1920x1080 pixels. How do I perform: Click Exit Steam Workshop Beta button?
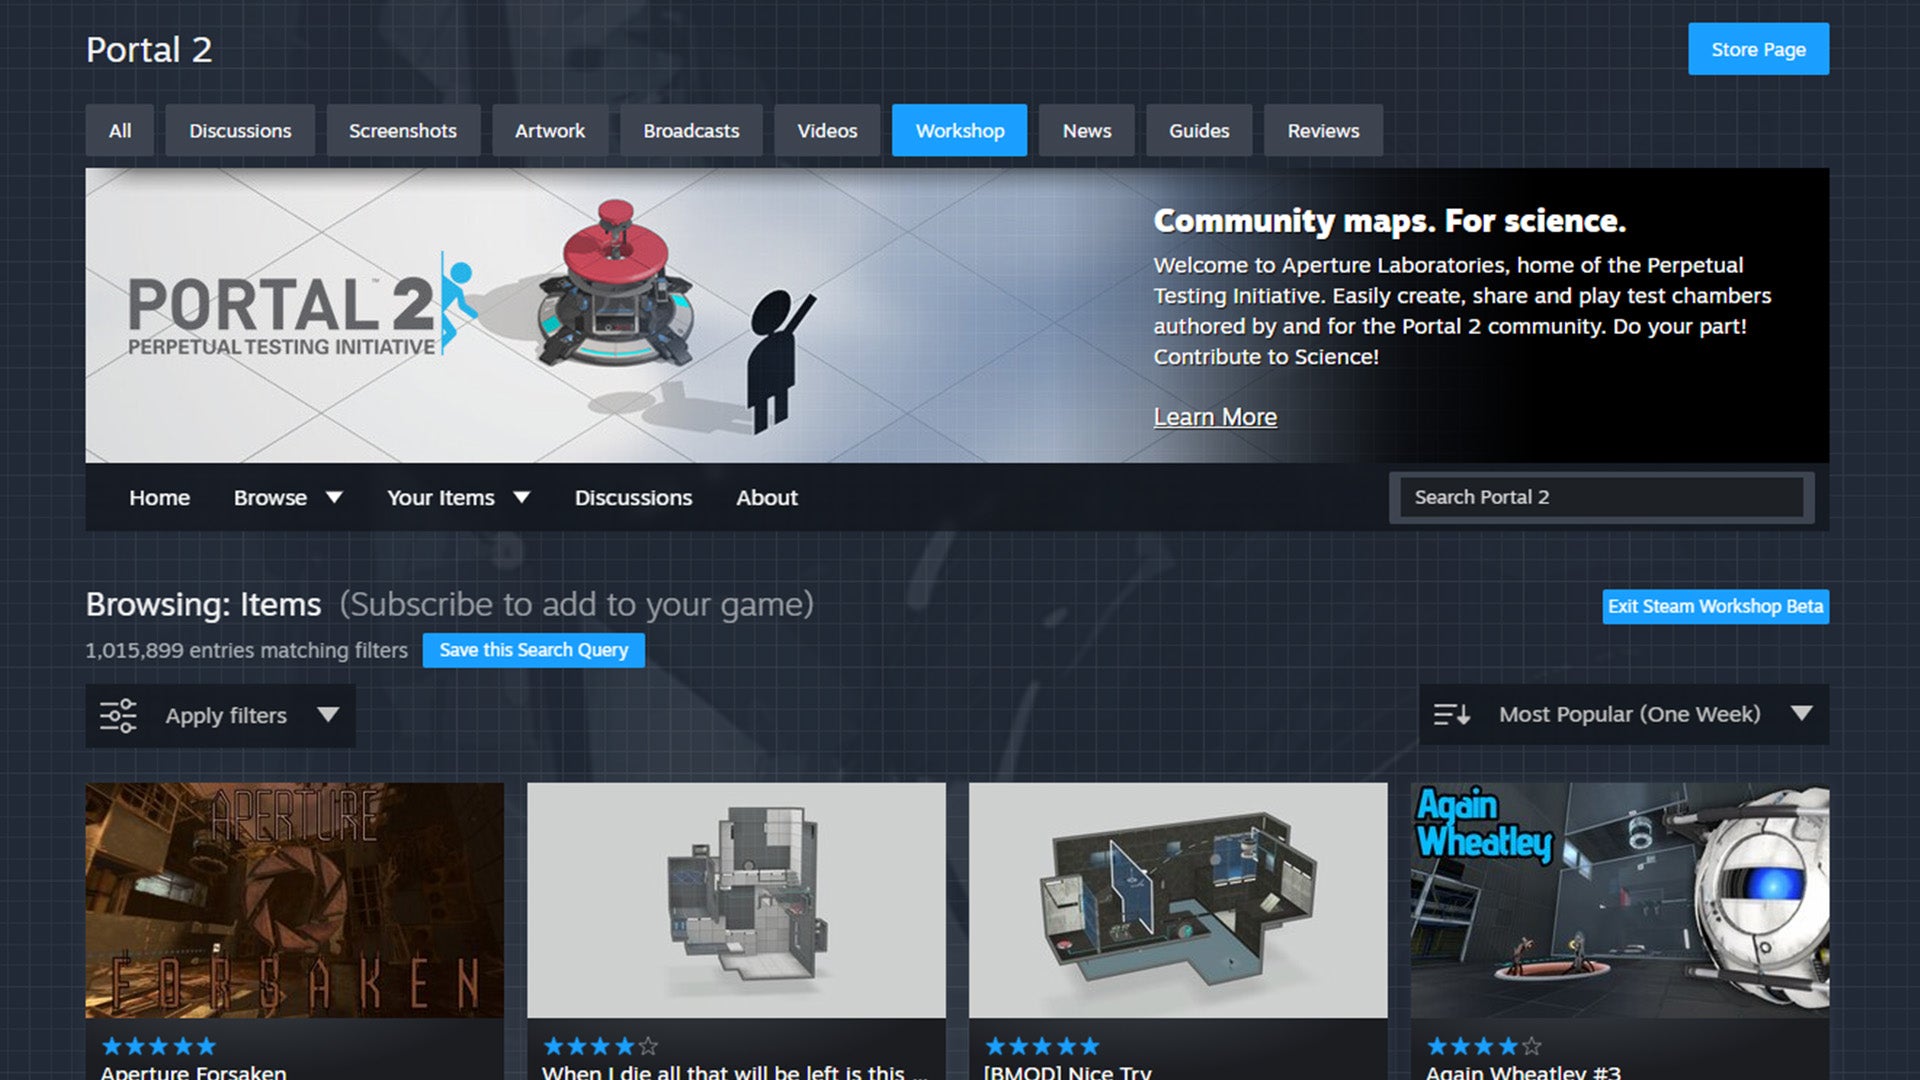[x=1714, y=606]
